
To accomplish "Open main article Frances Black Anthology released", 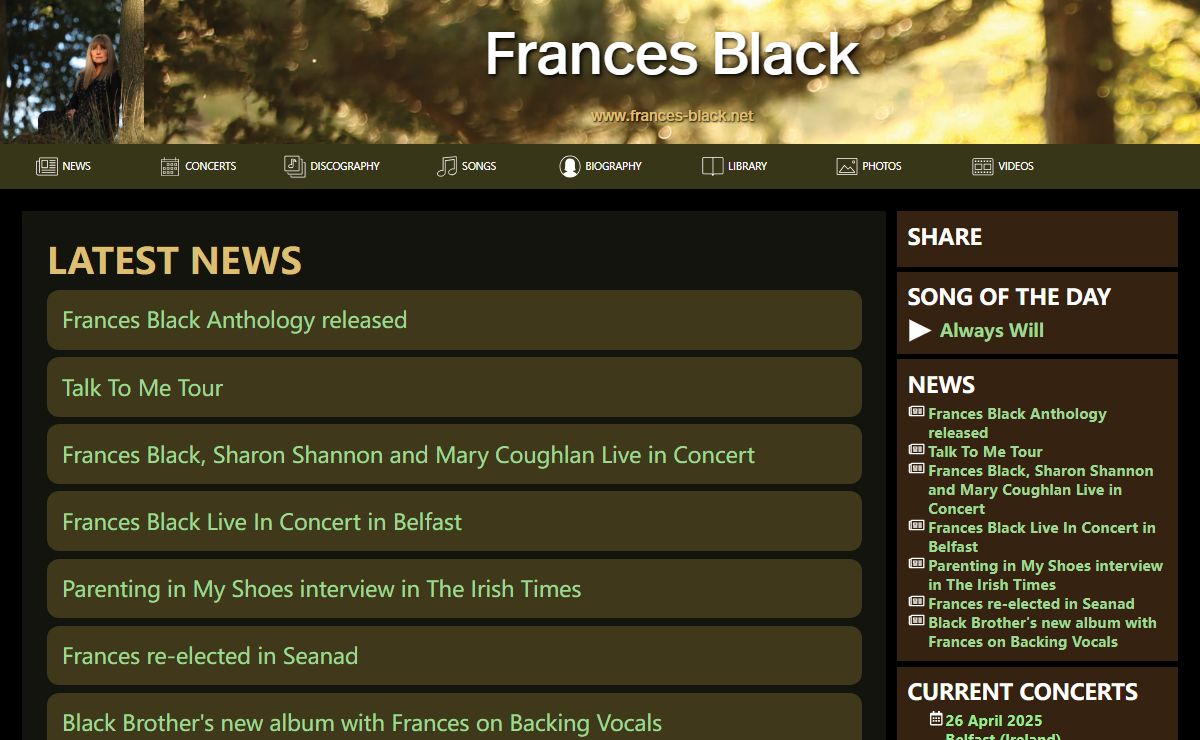I will click(454, 320).
